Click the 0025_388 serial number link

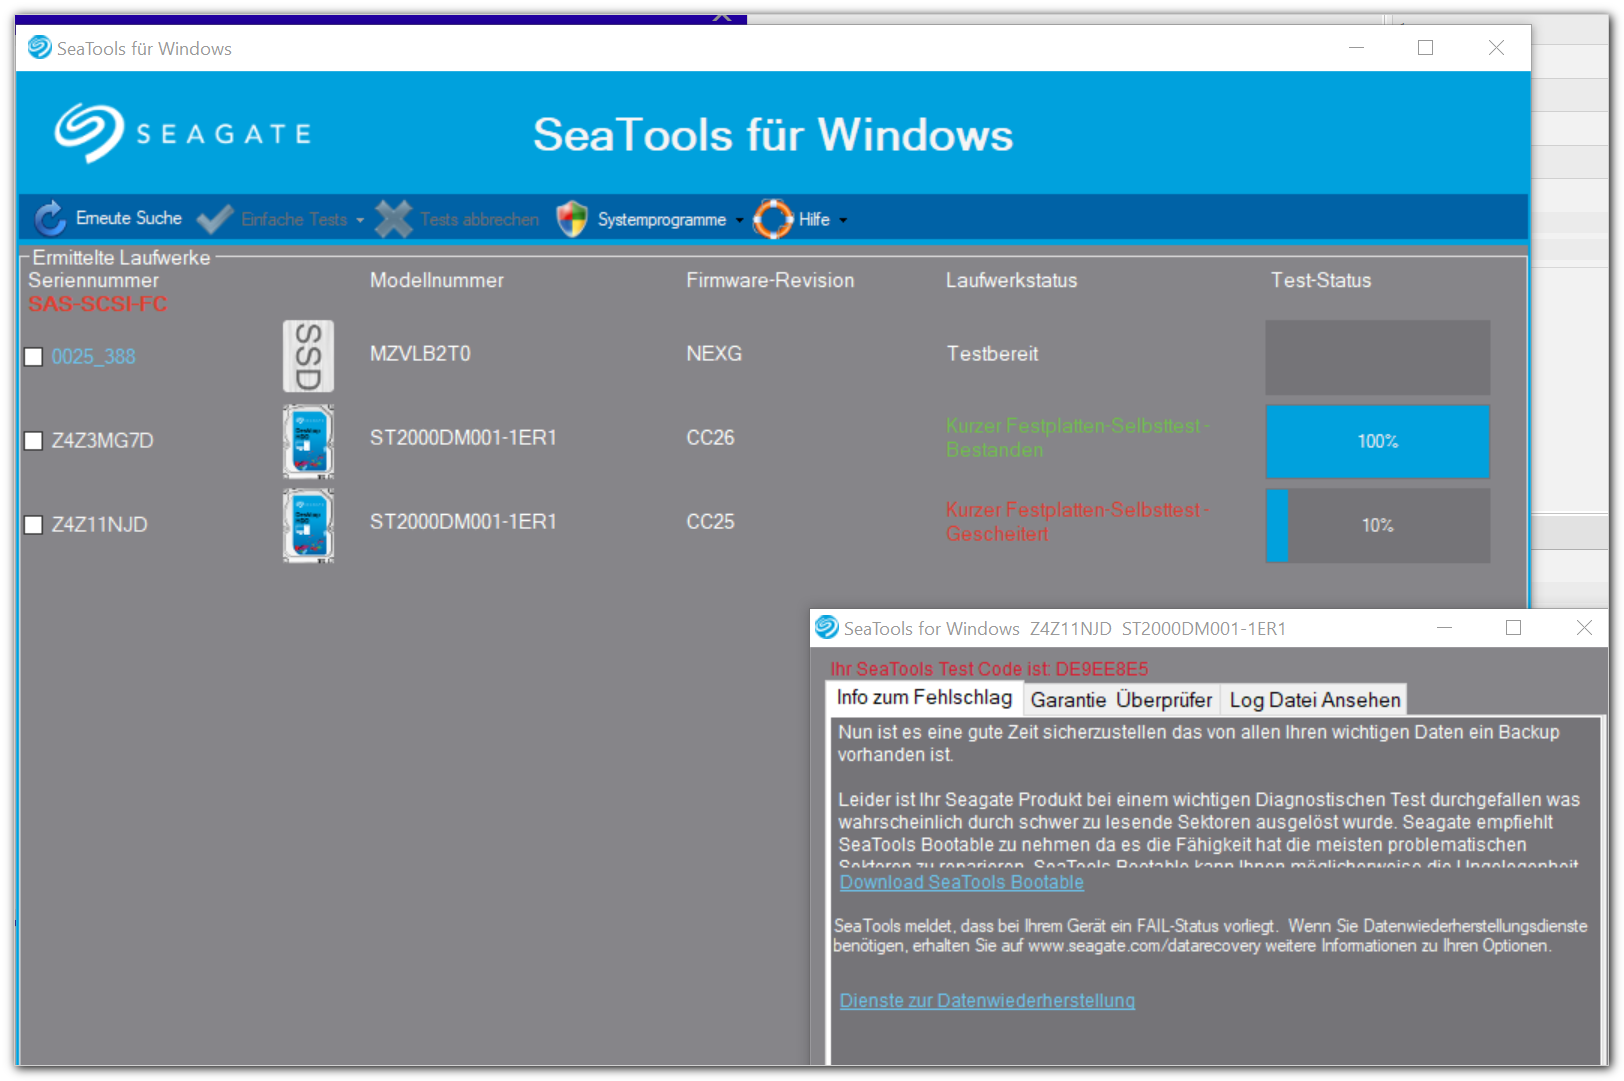pyautogui.click(x=93, y=357)
